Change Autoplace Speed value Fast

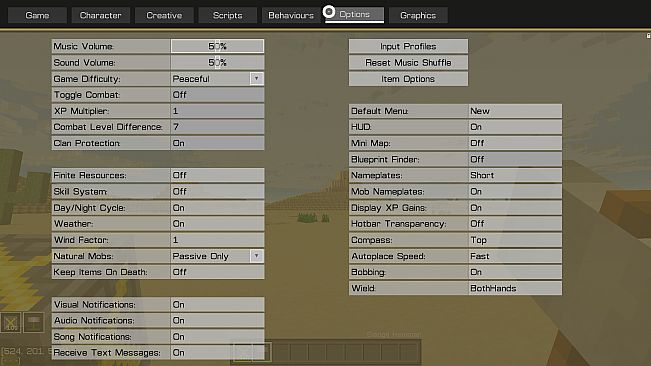[x=515, y=256]
